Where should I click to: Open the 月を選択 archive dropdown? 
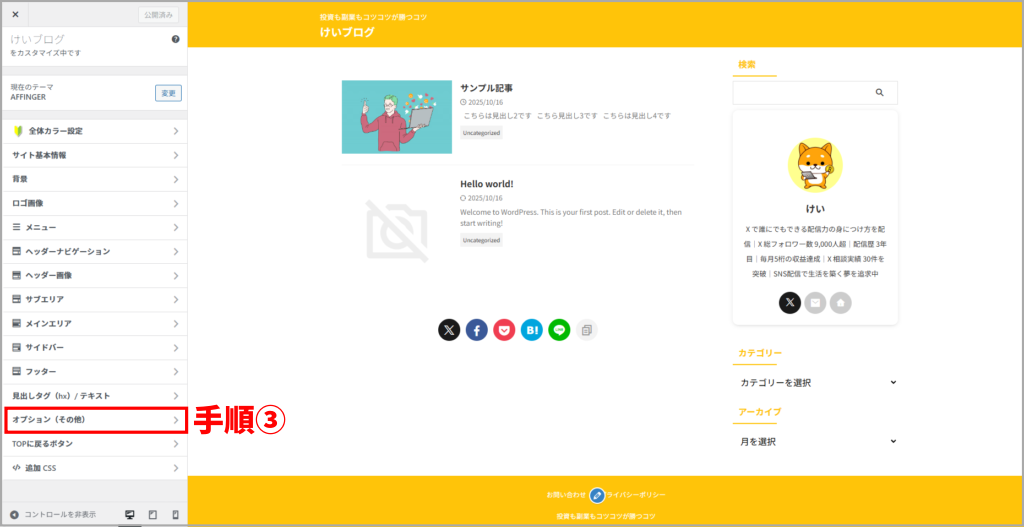tap(816, 441)
